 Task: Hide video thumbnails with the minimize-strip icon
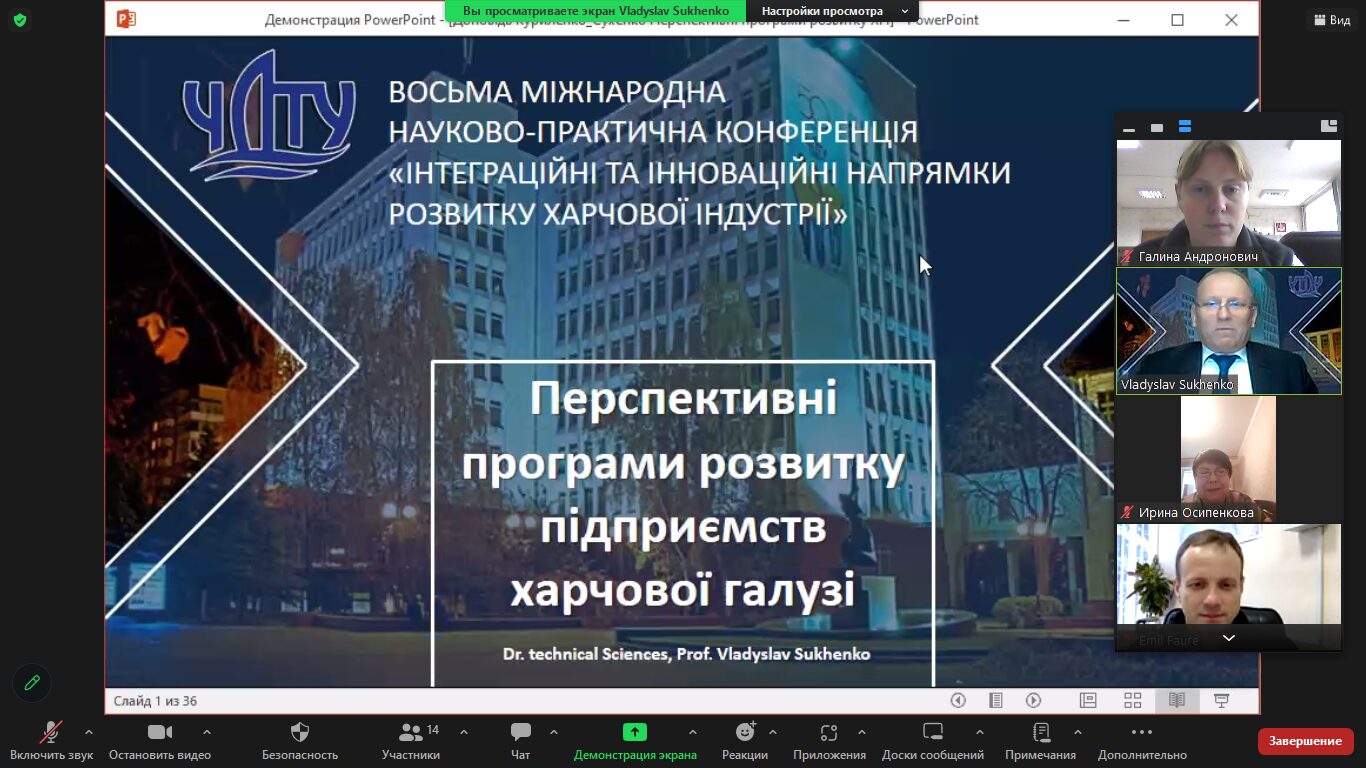coord(1129,128)
